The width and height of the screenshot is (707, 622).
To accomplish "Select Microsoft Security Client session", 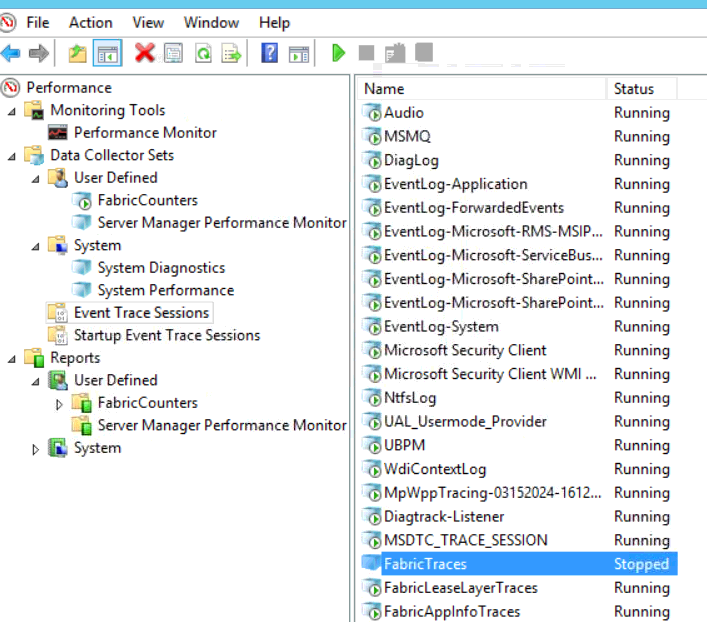I will click(465, 350).
